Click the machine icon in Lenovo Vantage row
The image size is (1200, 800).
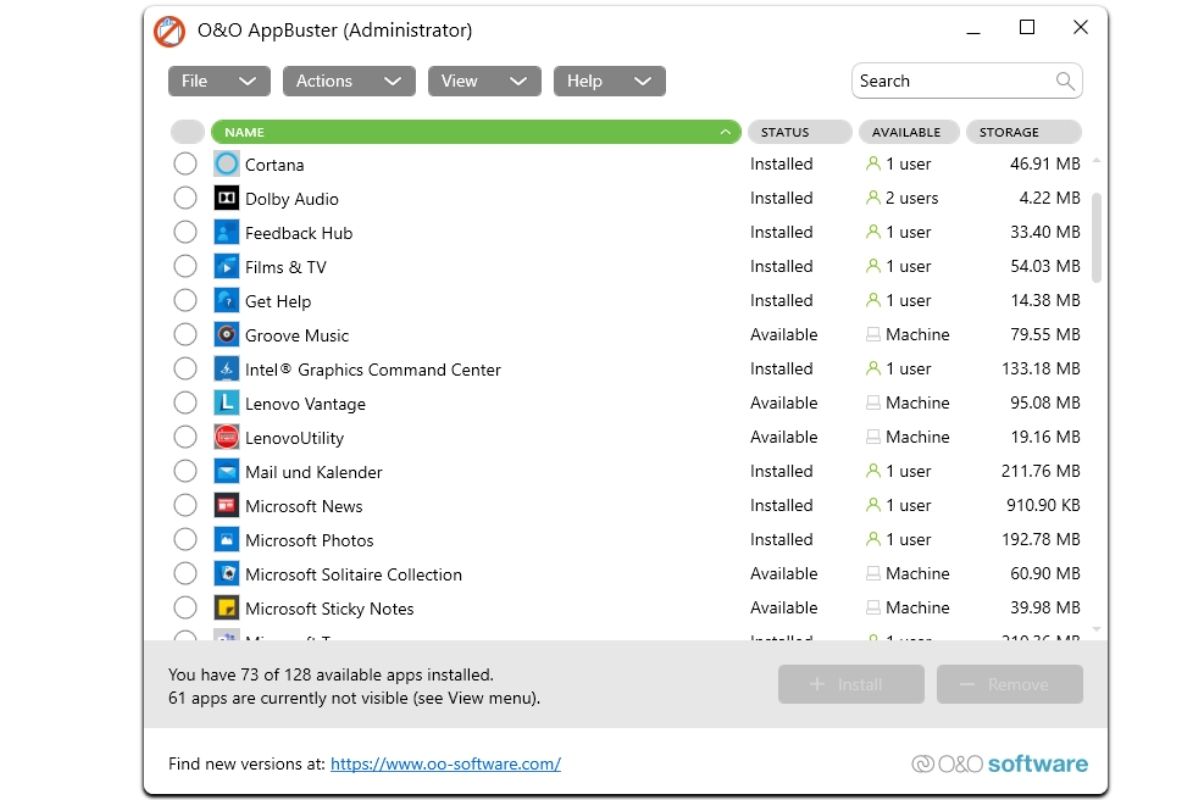pyautogui.click(x=873, y=403)
